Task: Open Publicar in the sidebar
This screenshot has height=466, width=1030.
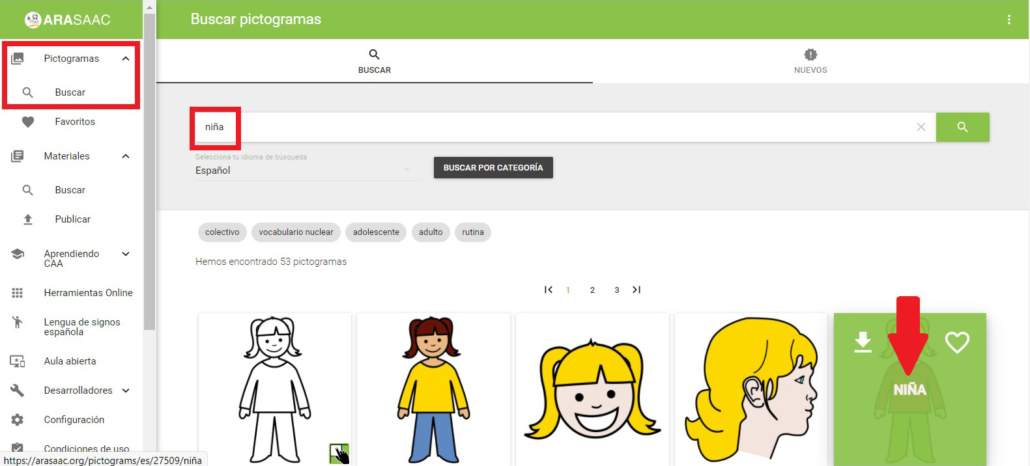Action: click(x=73, y=220)
